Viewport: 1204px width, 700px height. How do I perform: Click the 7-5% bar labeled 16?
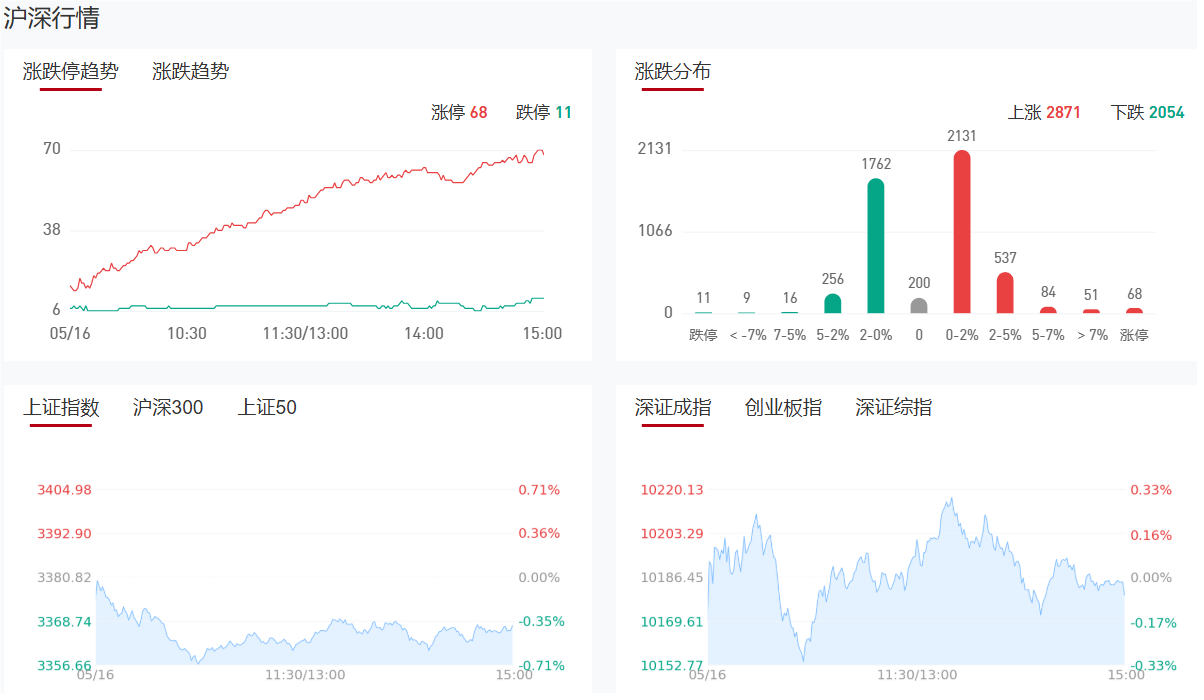(x=790, y=312)
